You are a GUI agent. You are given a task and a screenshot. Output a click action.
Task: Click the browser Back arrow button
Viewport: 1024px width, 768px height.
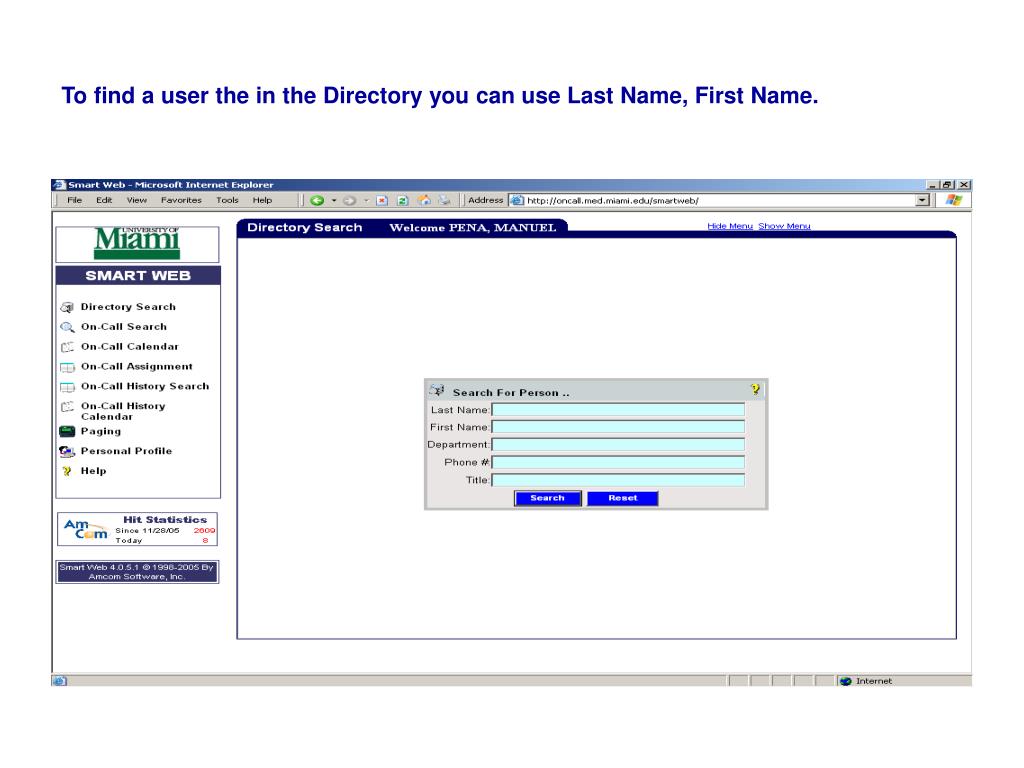click(317, 200)
